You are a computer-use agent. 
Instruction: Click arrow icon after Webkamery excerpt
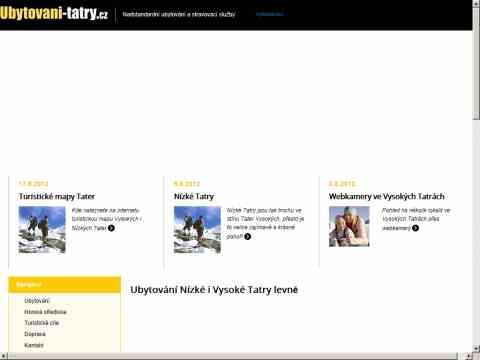pyautogui.click(x=415, y=228)
